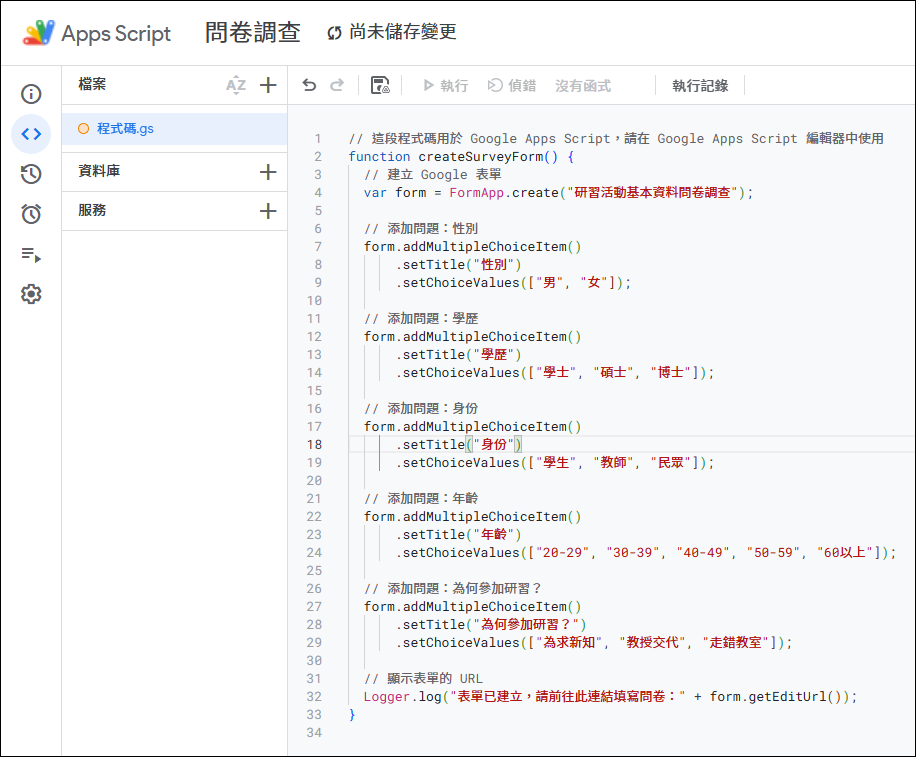Click .setTitle("身份") on line 18
The height and width of the screenshot is (757, 916).
(x=459, y=445)
